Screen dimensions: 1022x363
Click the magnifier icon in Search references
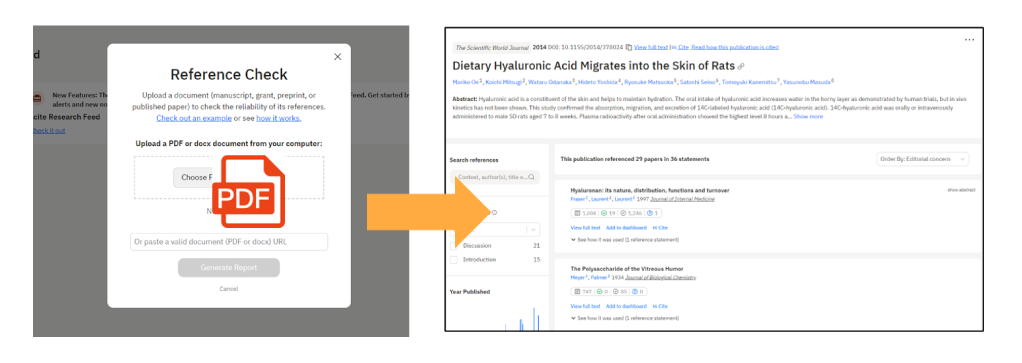(532, 177)
